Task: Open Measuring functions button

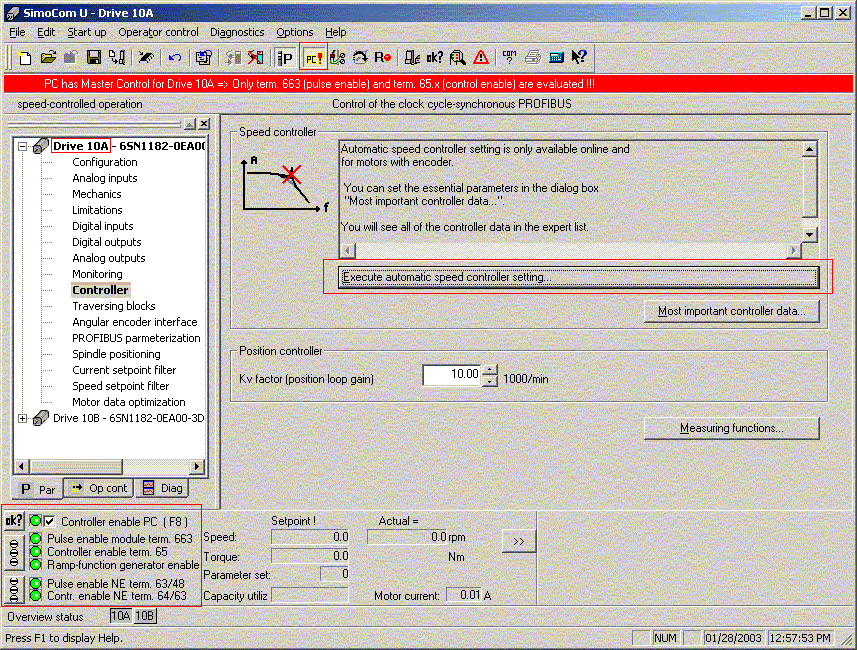Action: (731, 428)
